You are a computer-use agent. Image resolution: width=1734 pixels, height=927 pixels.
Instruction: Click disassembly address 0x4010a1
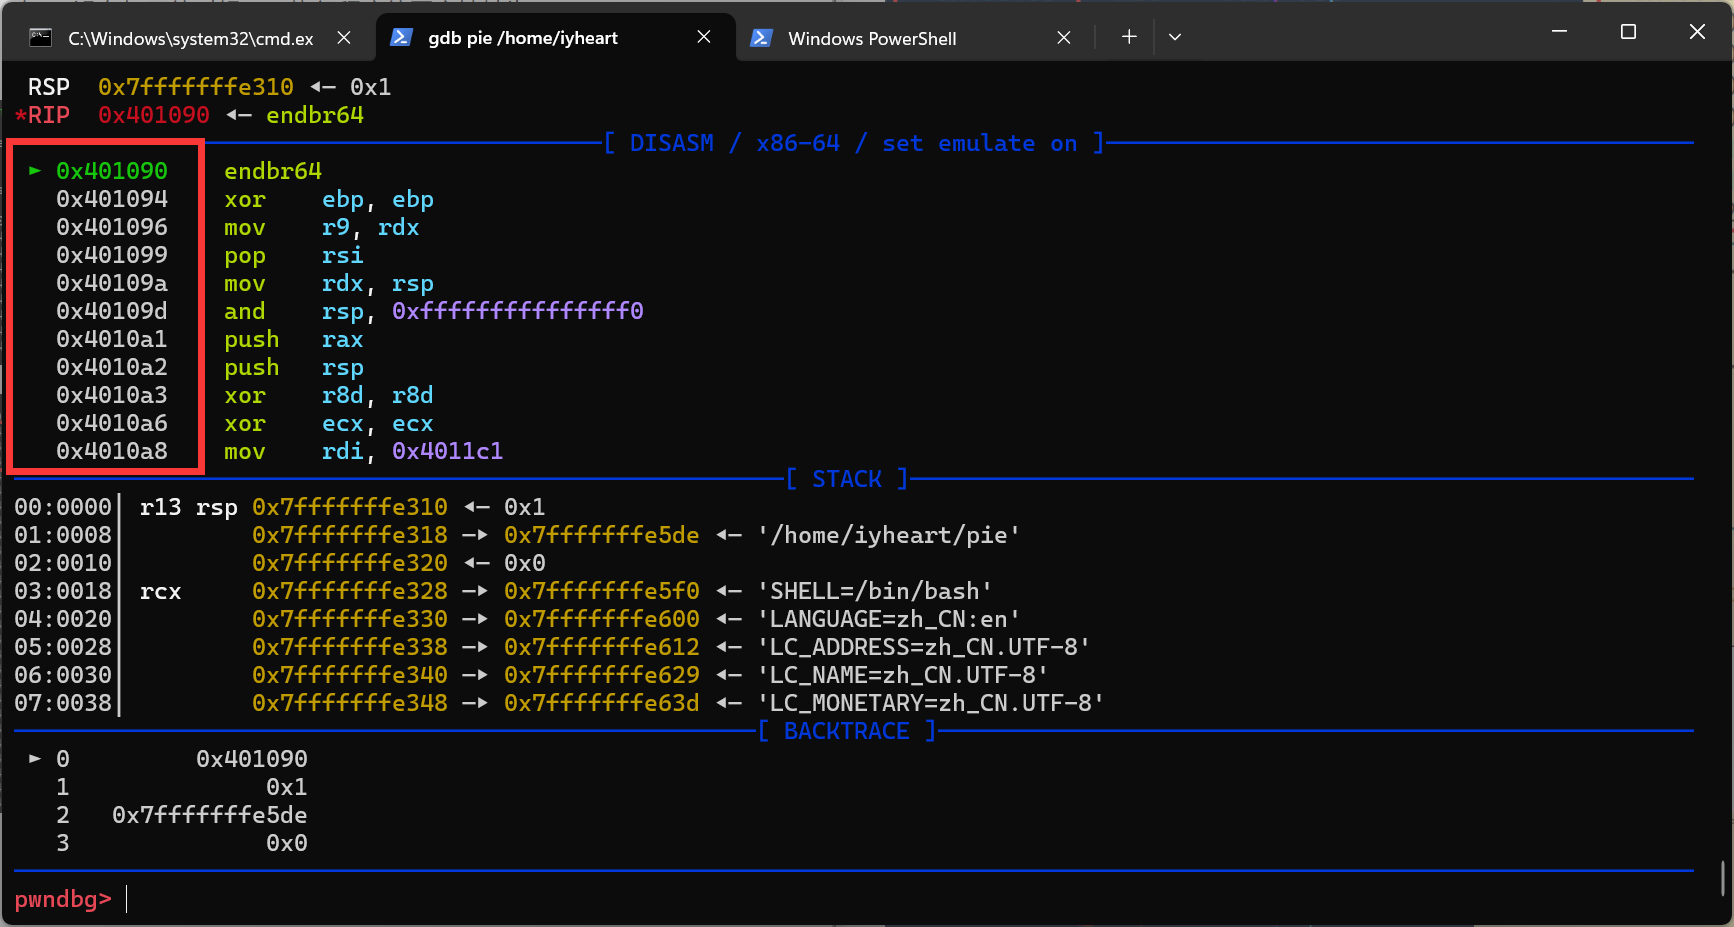pos(112,339)
